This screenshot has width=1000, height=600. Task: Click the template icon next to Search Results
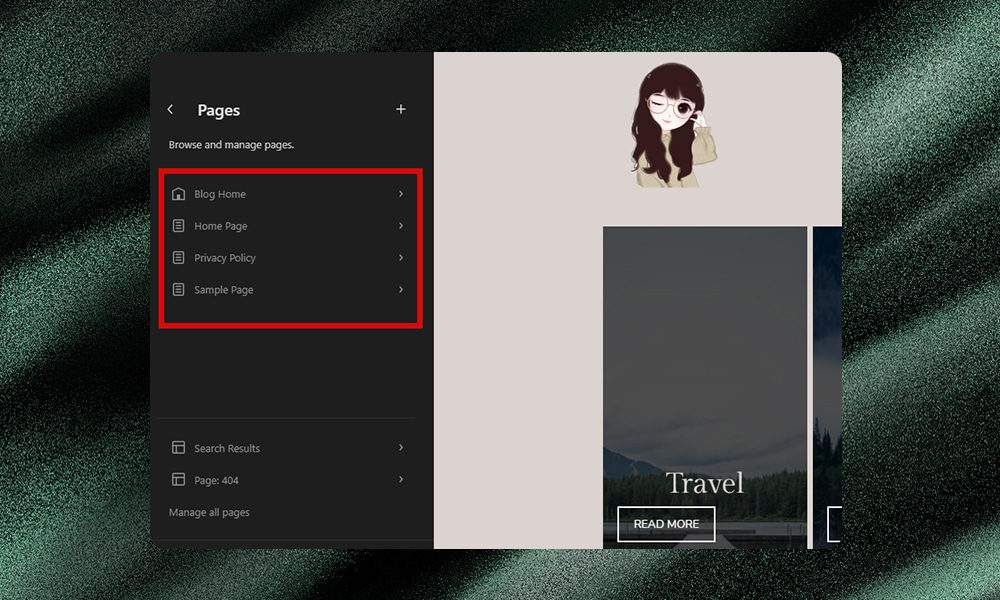pyautogui.click(x=179, y=448)
